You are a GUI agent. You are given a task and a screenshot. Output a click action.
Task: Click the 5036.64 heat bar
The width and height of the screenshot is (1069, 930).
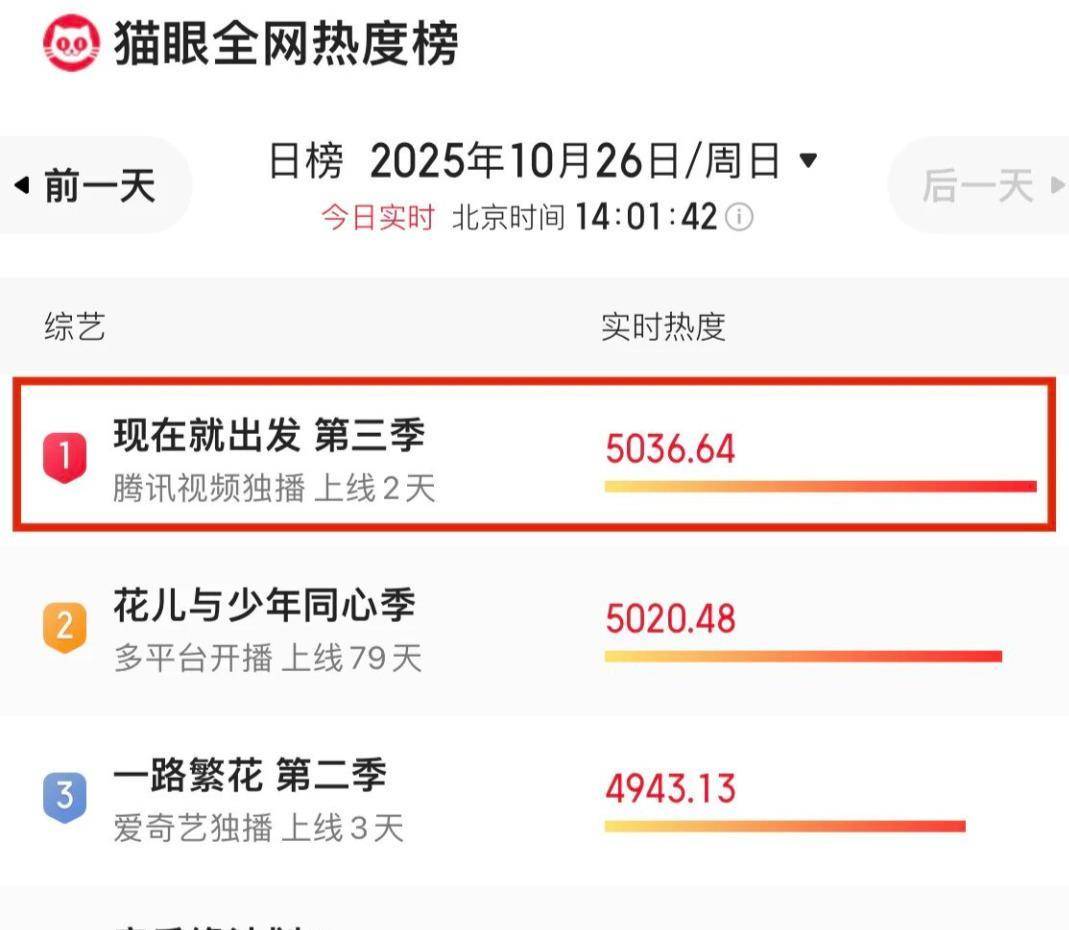click(820, 486)
